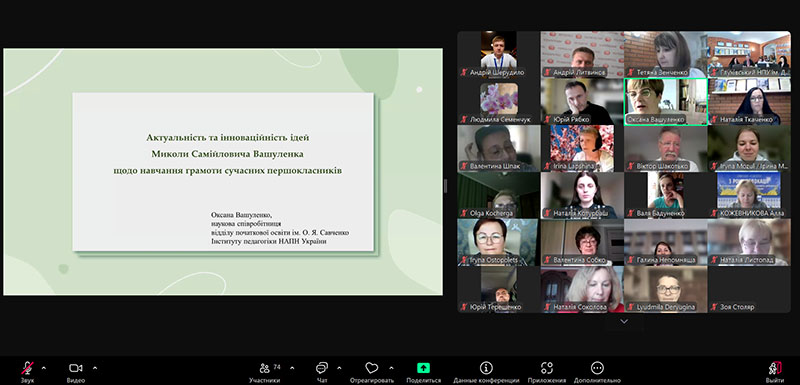The width and height of the screenshot is (800, 385).
Task: Select Юрій Терещенко video tile
Action: 499,289
